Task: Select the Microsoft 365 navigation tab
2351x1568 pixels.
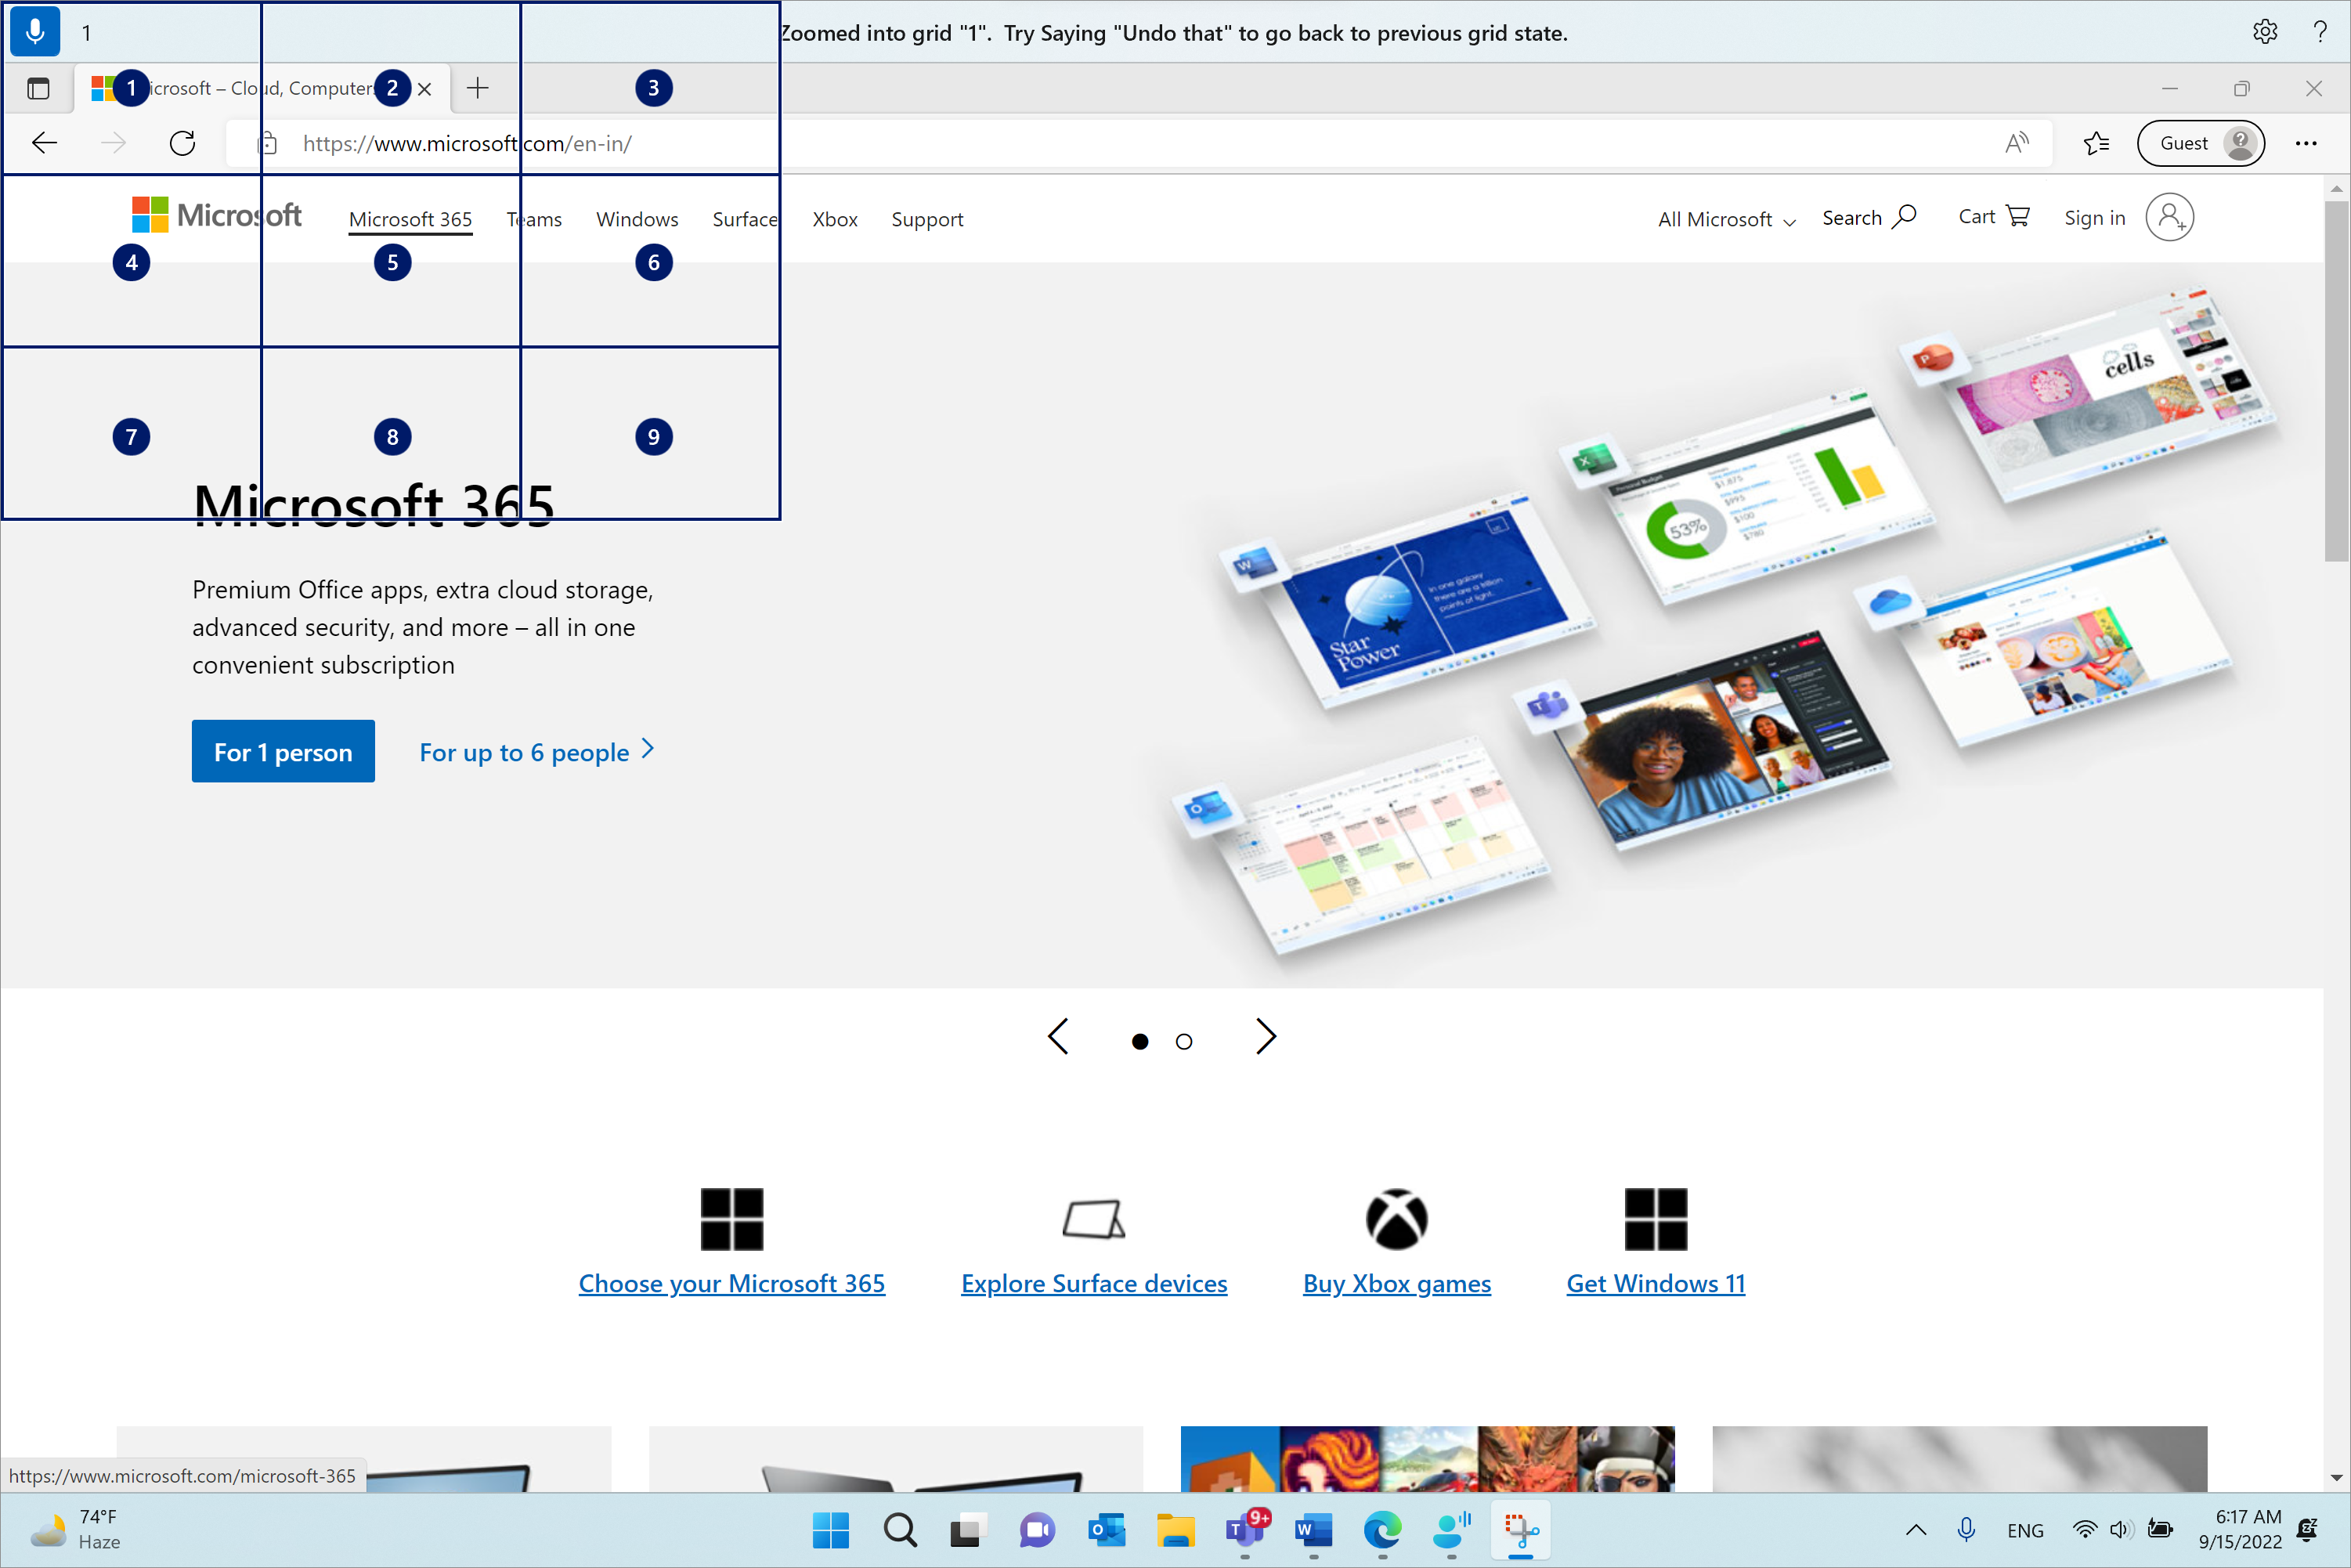Action: [x=410, y=217]
